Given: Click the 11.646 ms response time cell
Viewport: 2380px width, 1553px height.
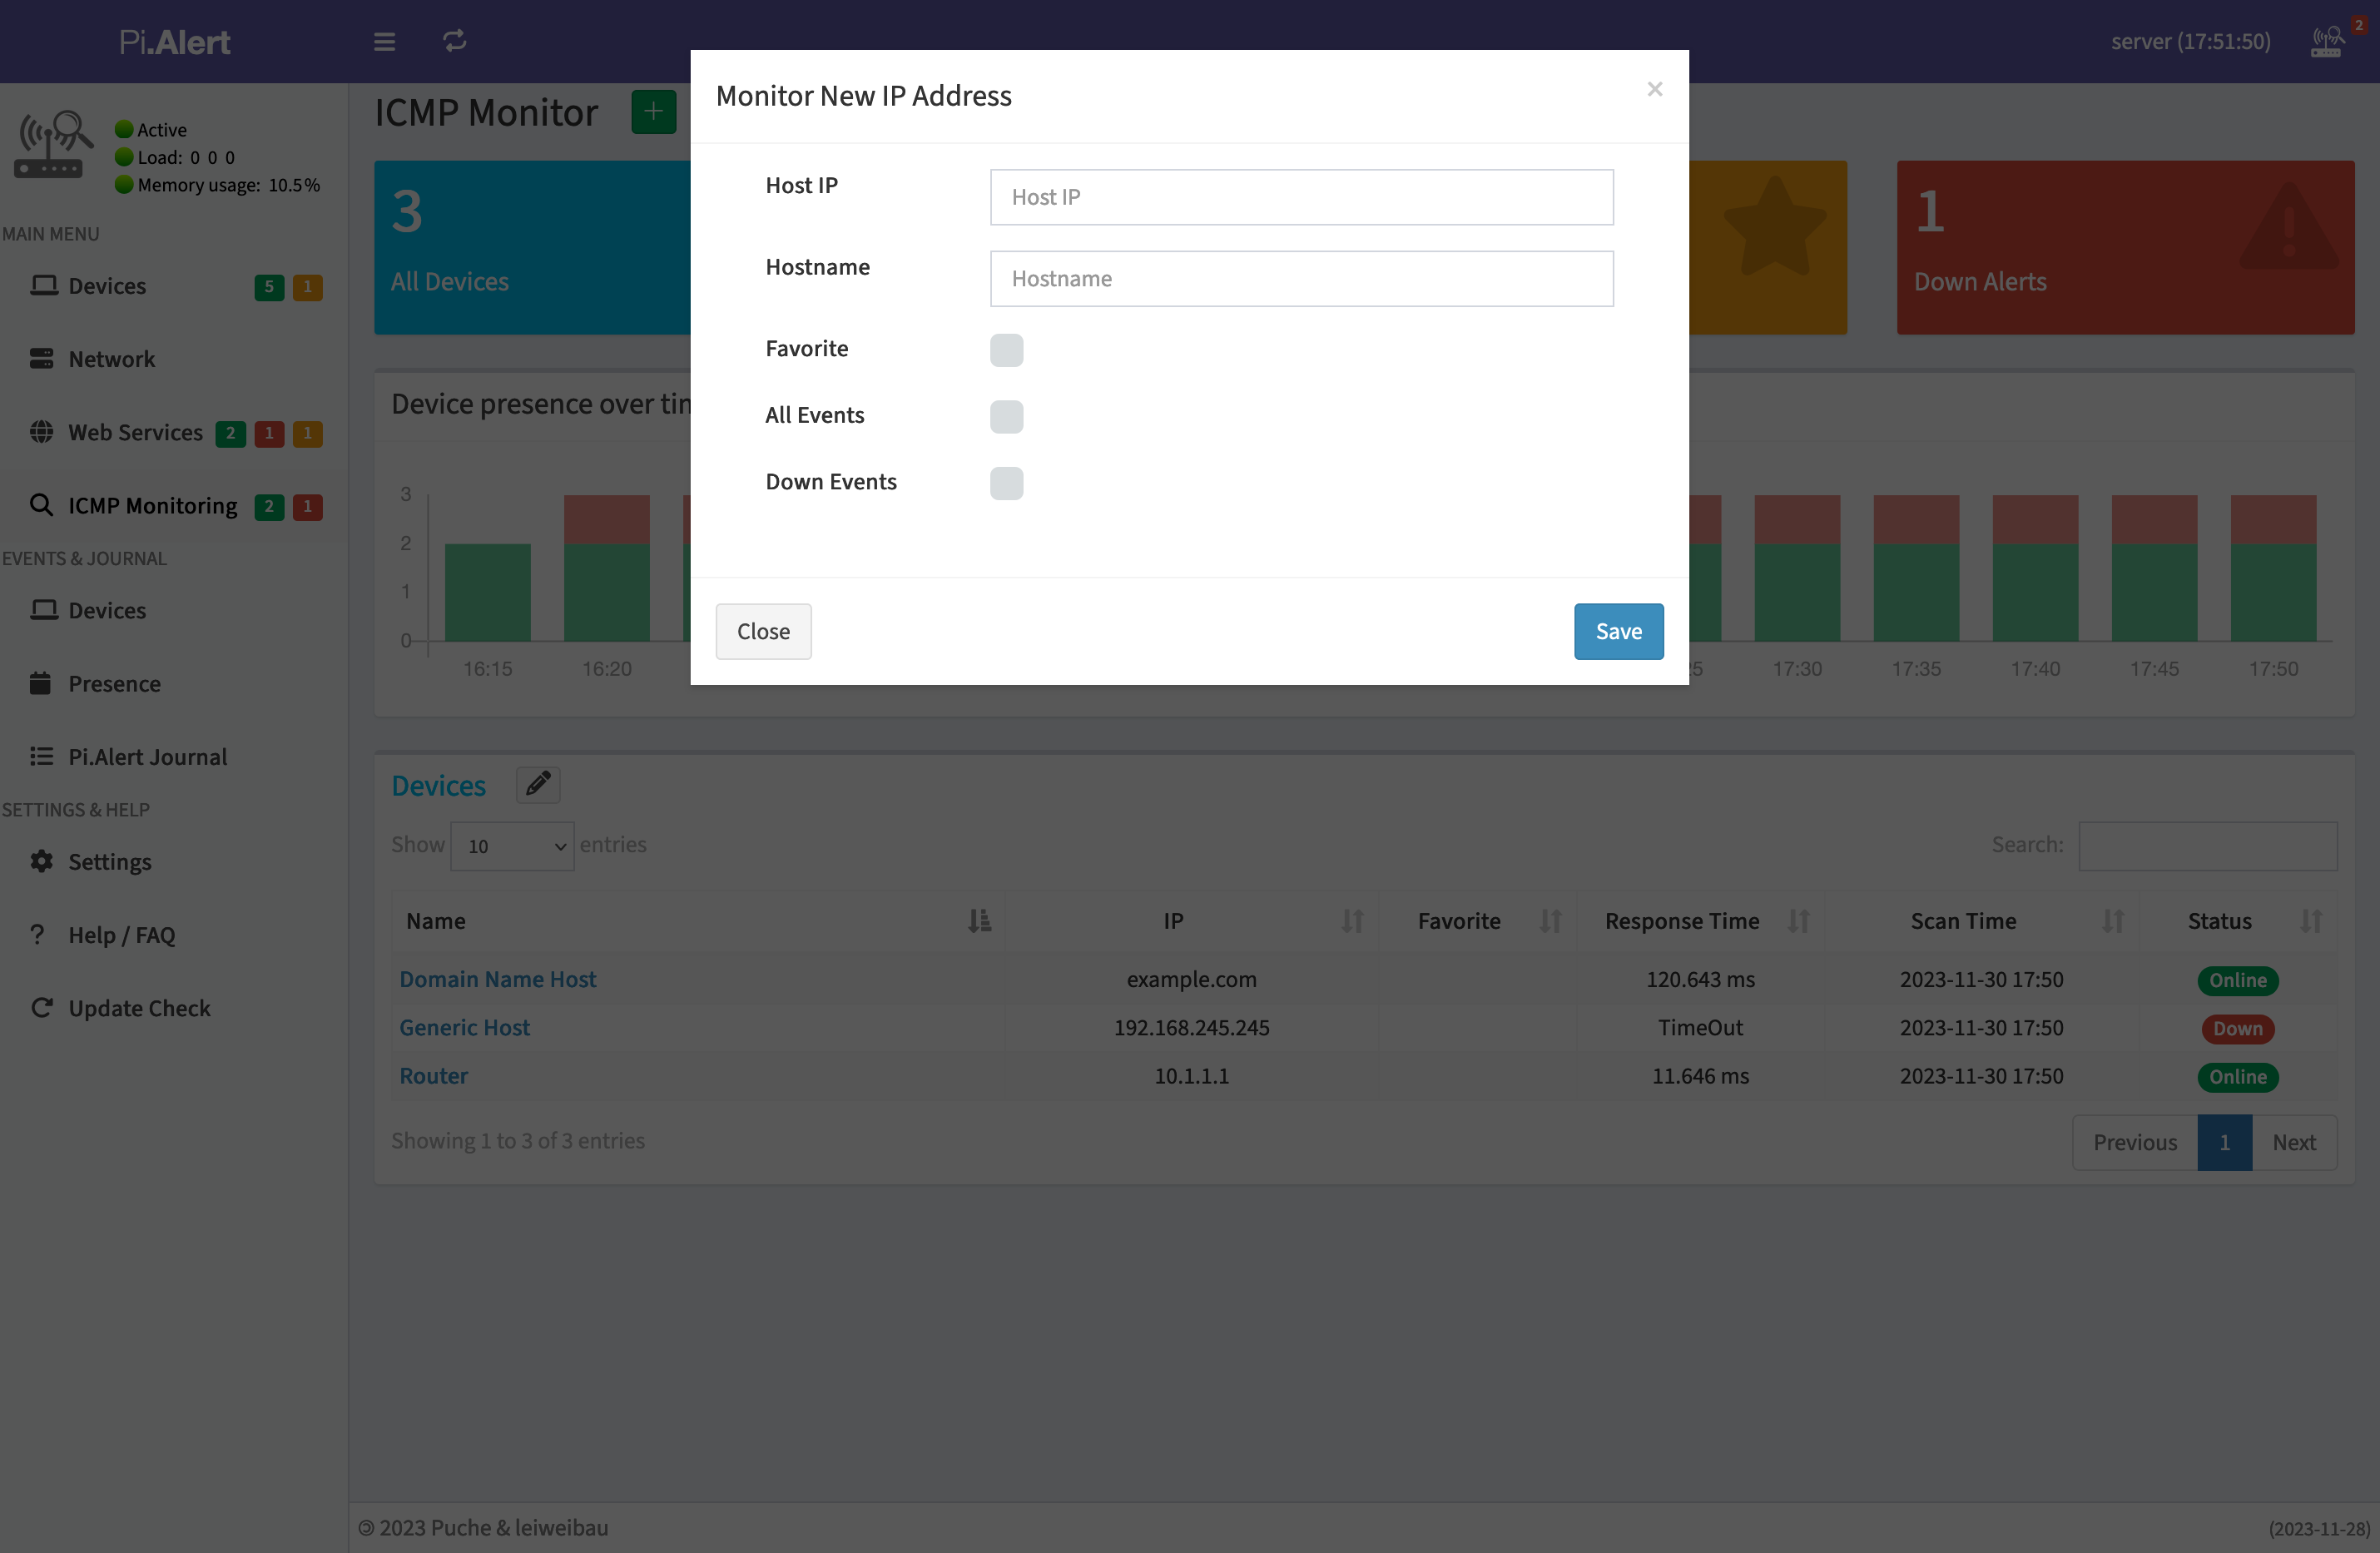Looking at the screenshot, I should 1700,1076.
